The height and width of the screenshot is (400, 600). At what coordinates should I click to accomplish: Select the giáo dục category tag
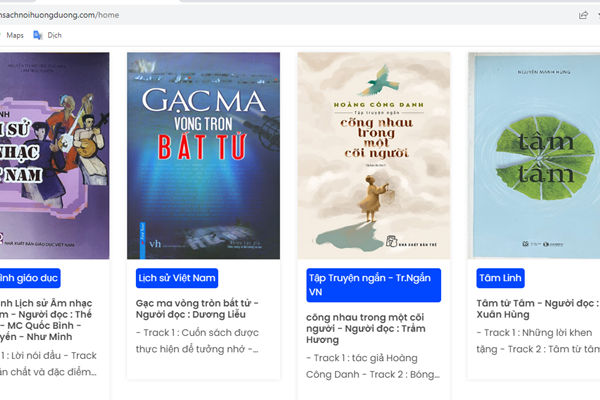pyautogui.click(x=30, y=278)
